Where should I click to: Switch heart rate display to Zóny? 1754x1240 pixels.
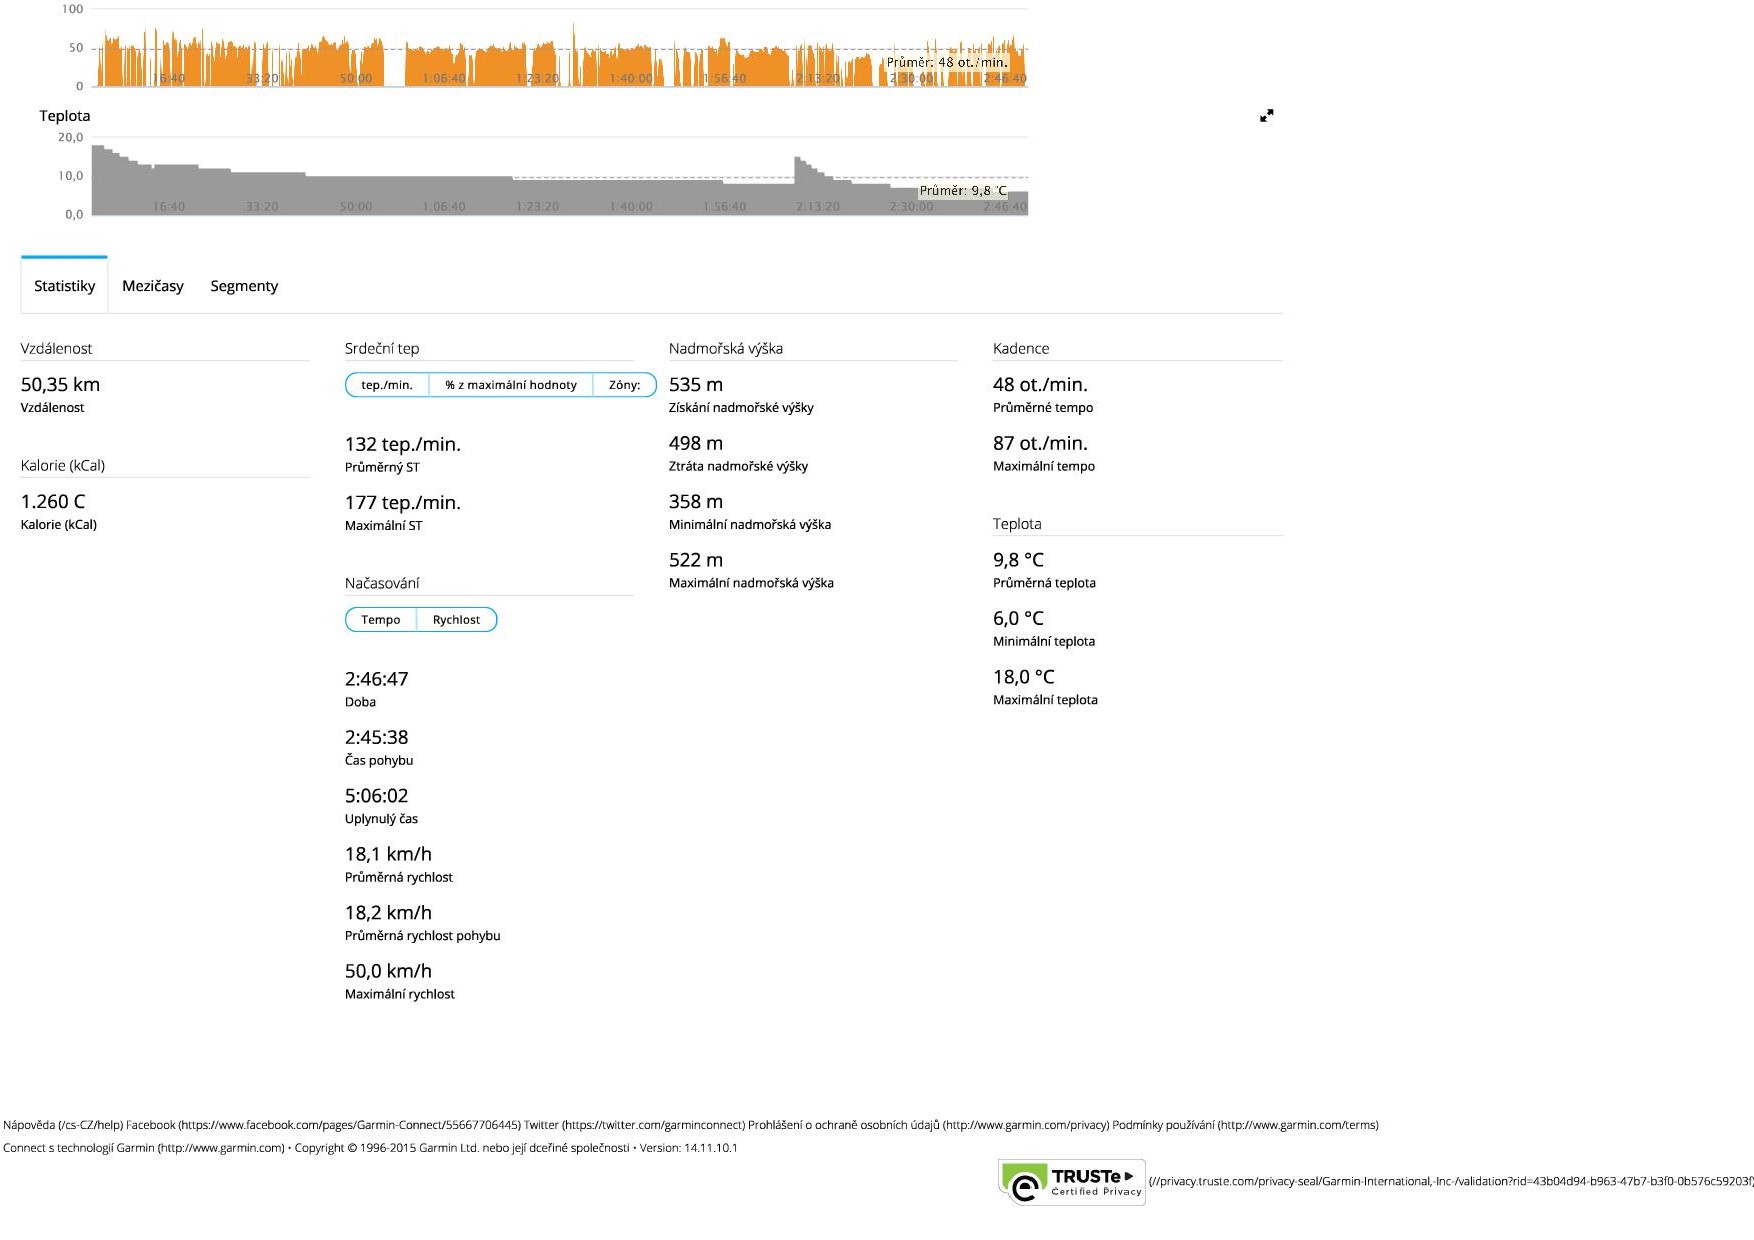[624, 385]
